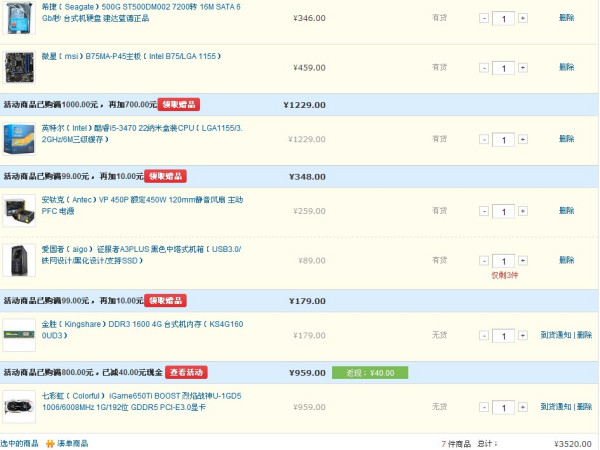Viewport: 600px width, 450px height.
Task: Click quantity field for Antec VP 450P
Action: pos(503,212)
